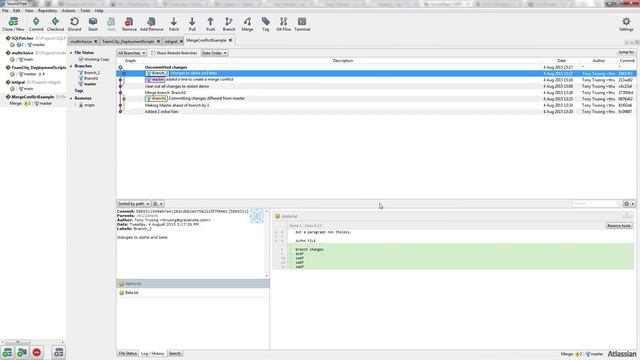640x360 pixels.
Task: Select Branch_2 in the Branches list
Action: [x=91, y=73]
